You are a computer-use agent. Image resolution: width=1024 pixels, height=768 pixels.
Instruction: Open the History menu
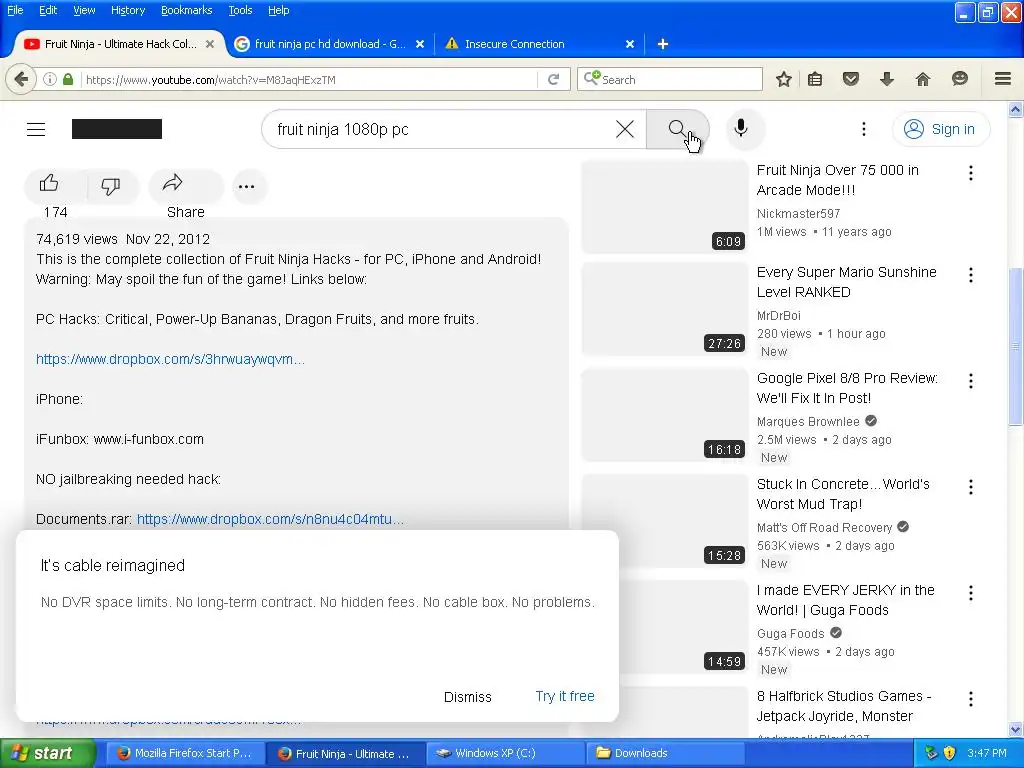[128, 10]
